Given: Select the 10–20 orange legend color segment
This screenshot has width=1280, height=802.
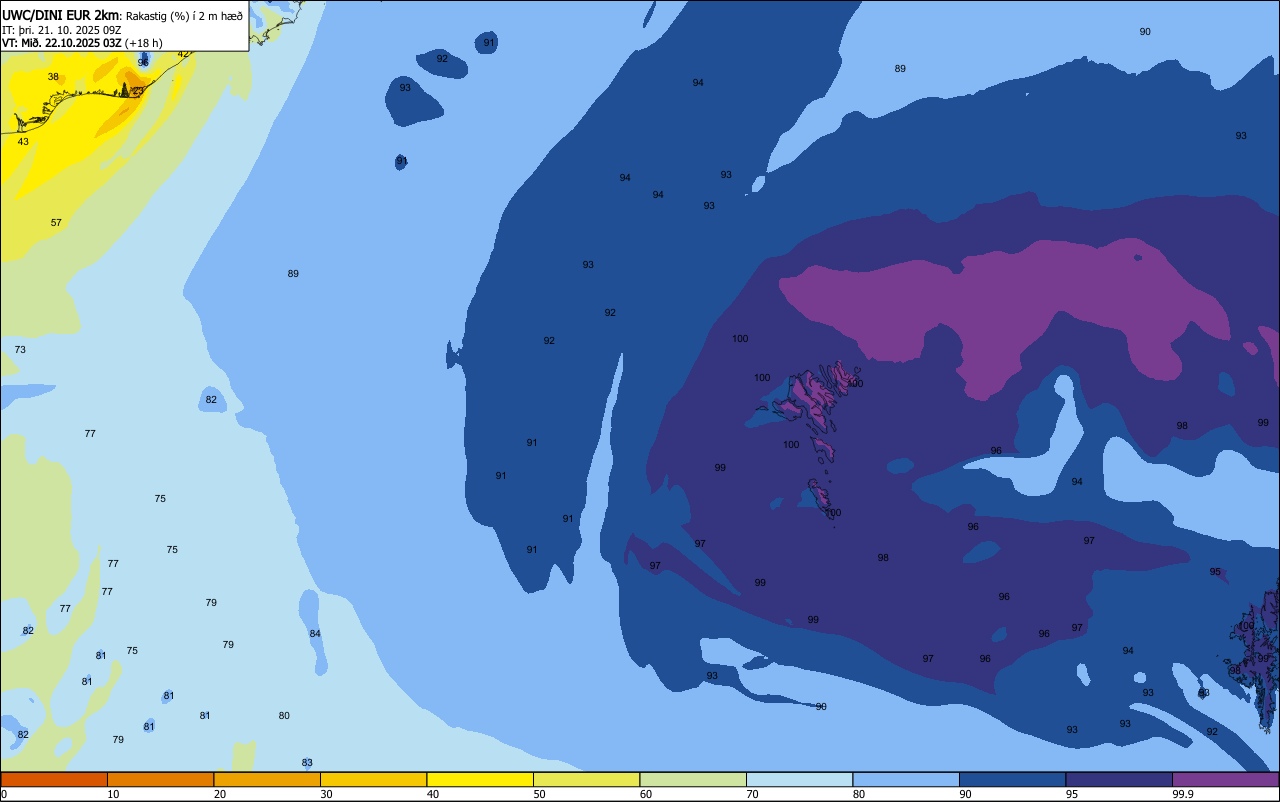Looking at the screenshot, I should (160, 779).
